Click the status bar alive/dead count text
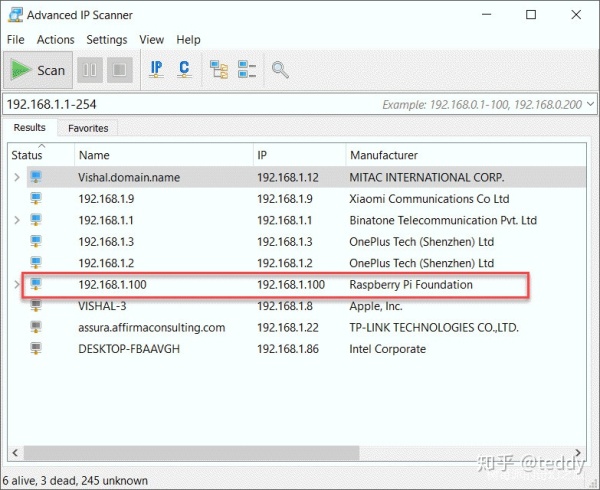The image size is (600, 490). click(x=75, y=480)
